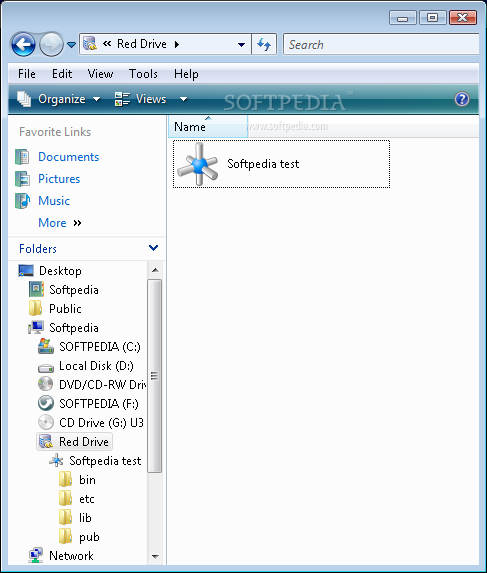Click the DVD/CD-RW disc icon
Image resolution: width=487 pixels, height=573 pixels.
click(46, 384)
